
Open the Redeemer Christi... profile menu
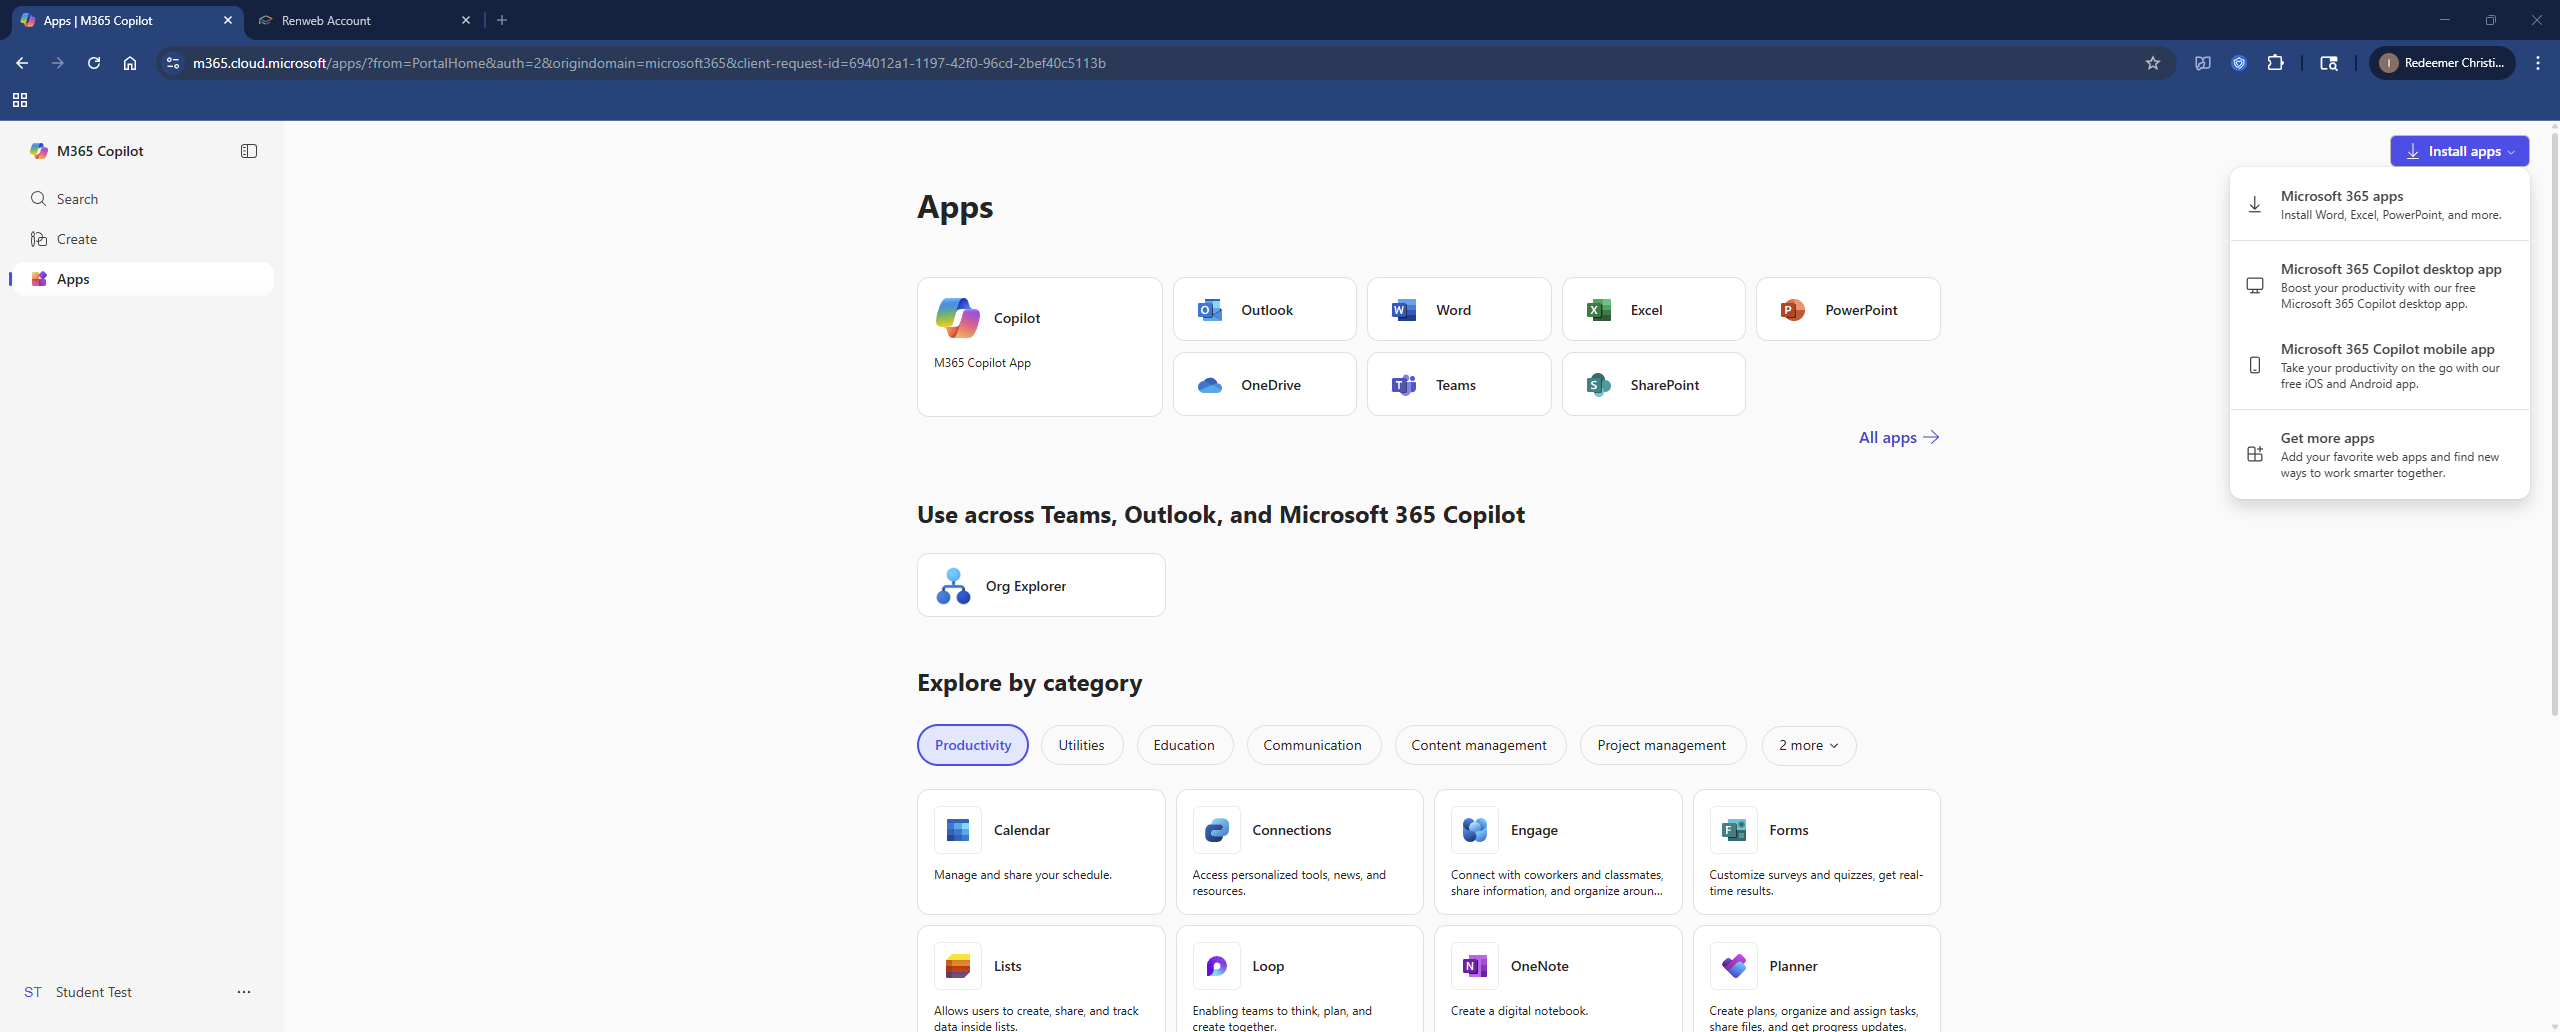point(2442,63)
